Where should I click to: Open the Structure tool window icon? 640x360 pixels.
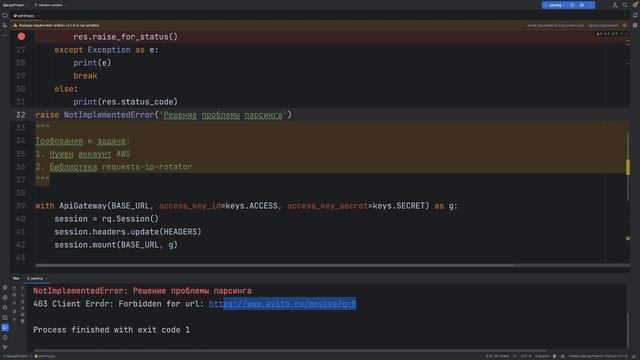(x=5, y=25)
